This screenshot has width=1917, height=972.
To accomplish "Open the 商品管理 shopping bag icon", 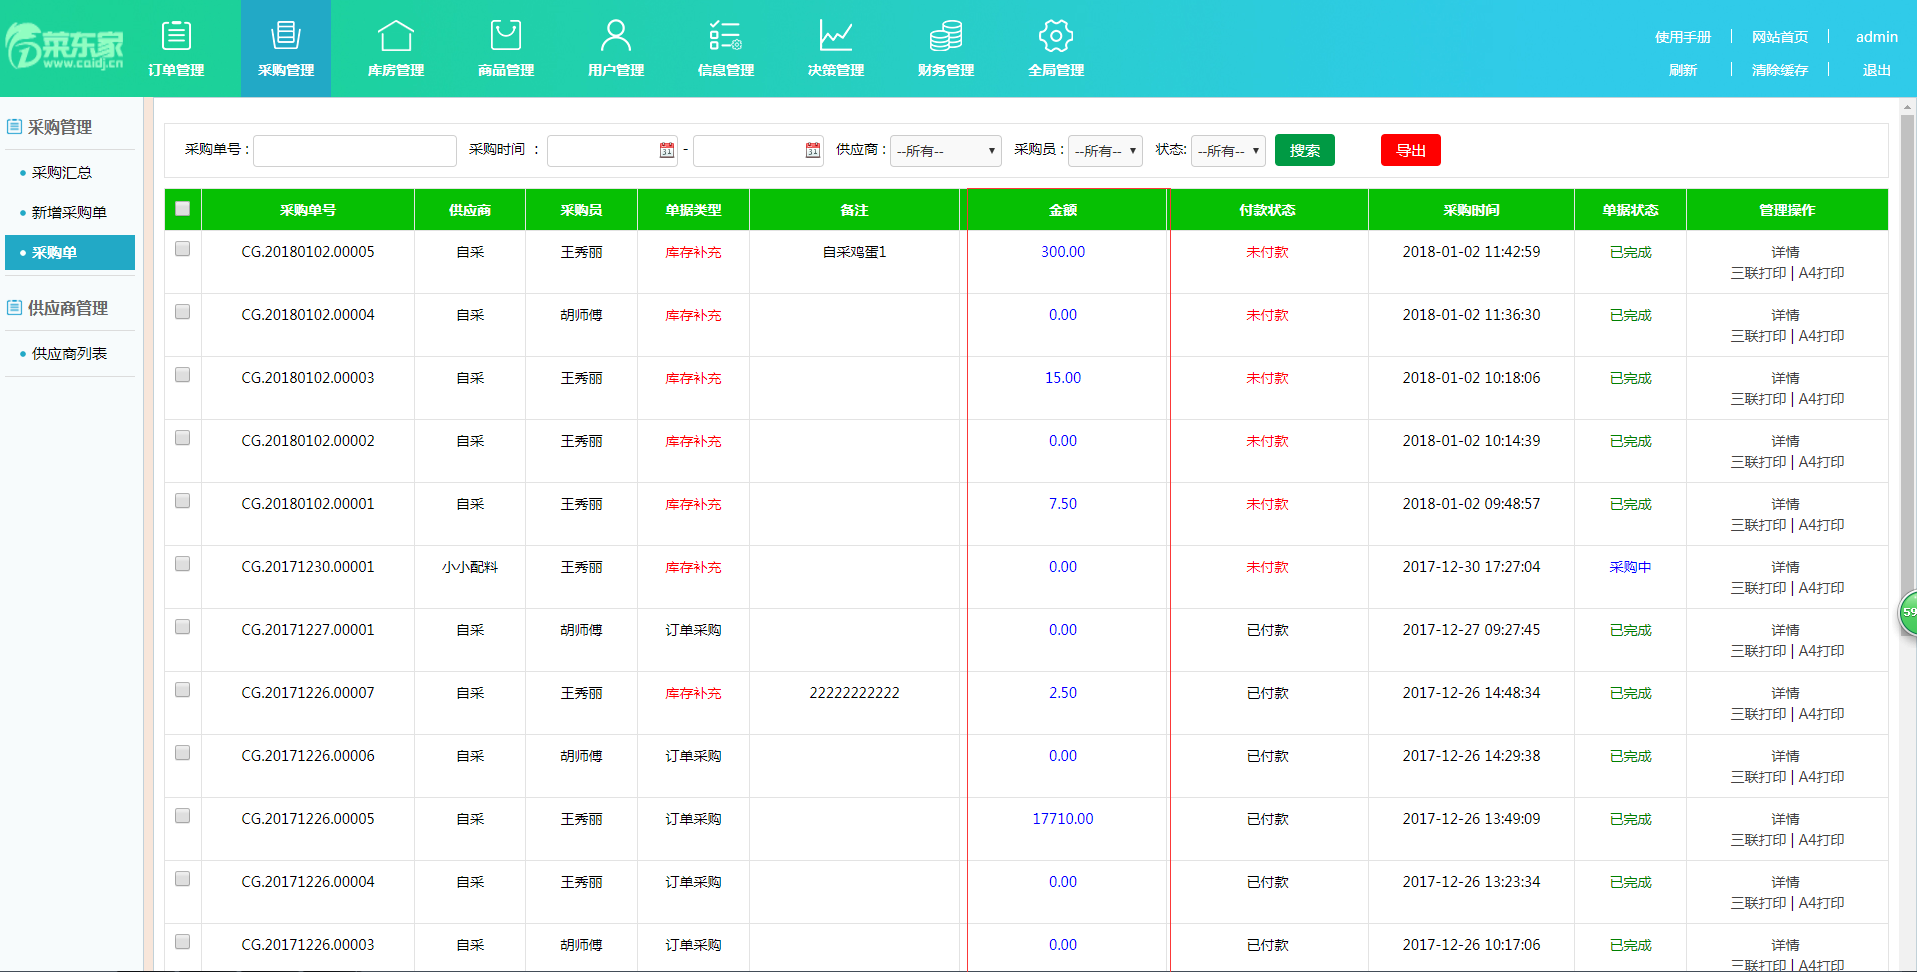I will pos(506,36).
